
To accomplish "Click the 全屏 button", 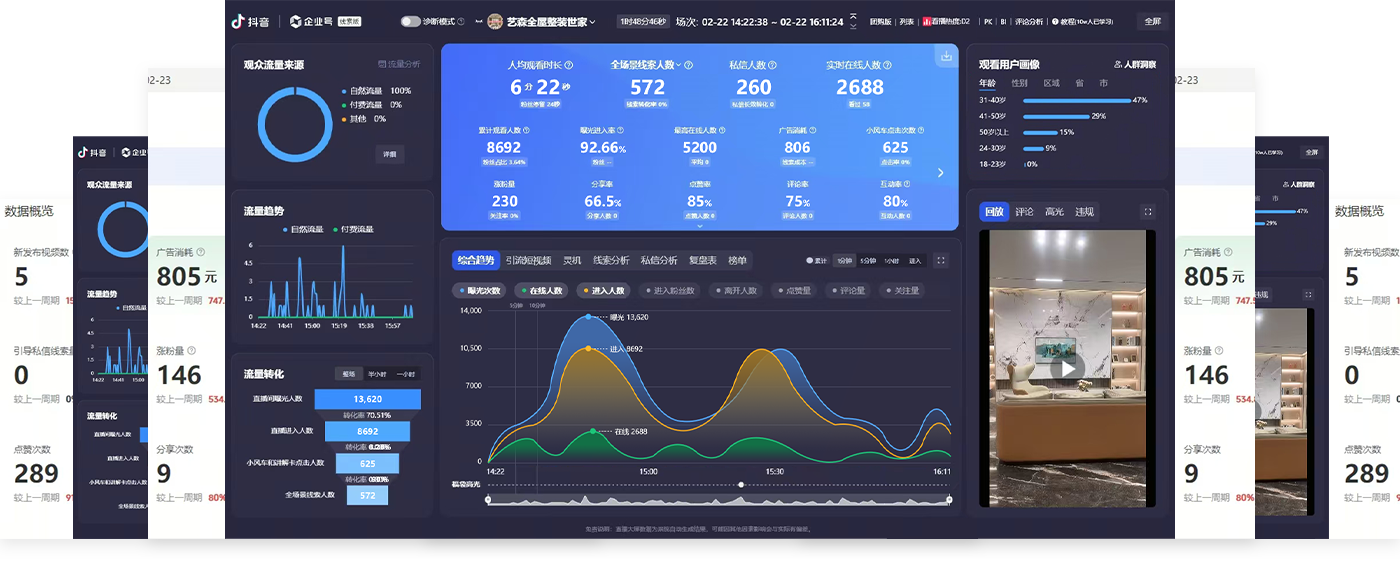I will [1152, 21].
